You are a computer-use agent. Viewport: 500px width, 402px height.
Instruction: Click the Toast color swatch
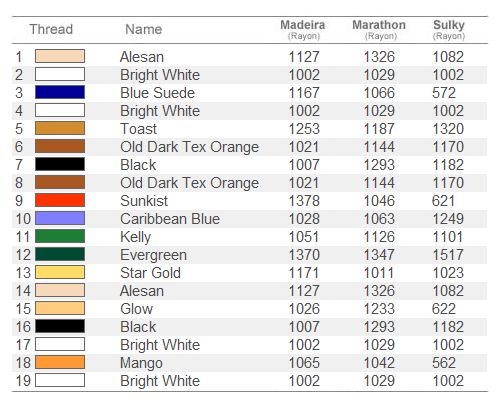(60, 128)
